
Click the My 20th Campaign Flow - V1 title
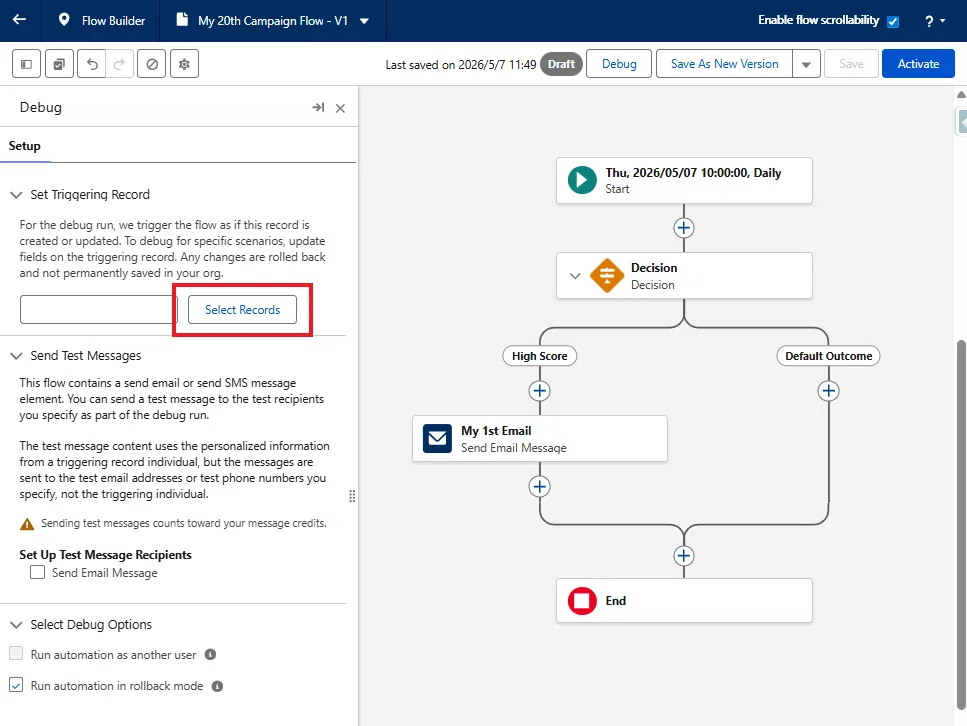coord(273,21)
